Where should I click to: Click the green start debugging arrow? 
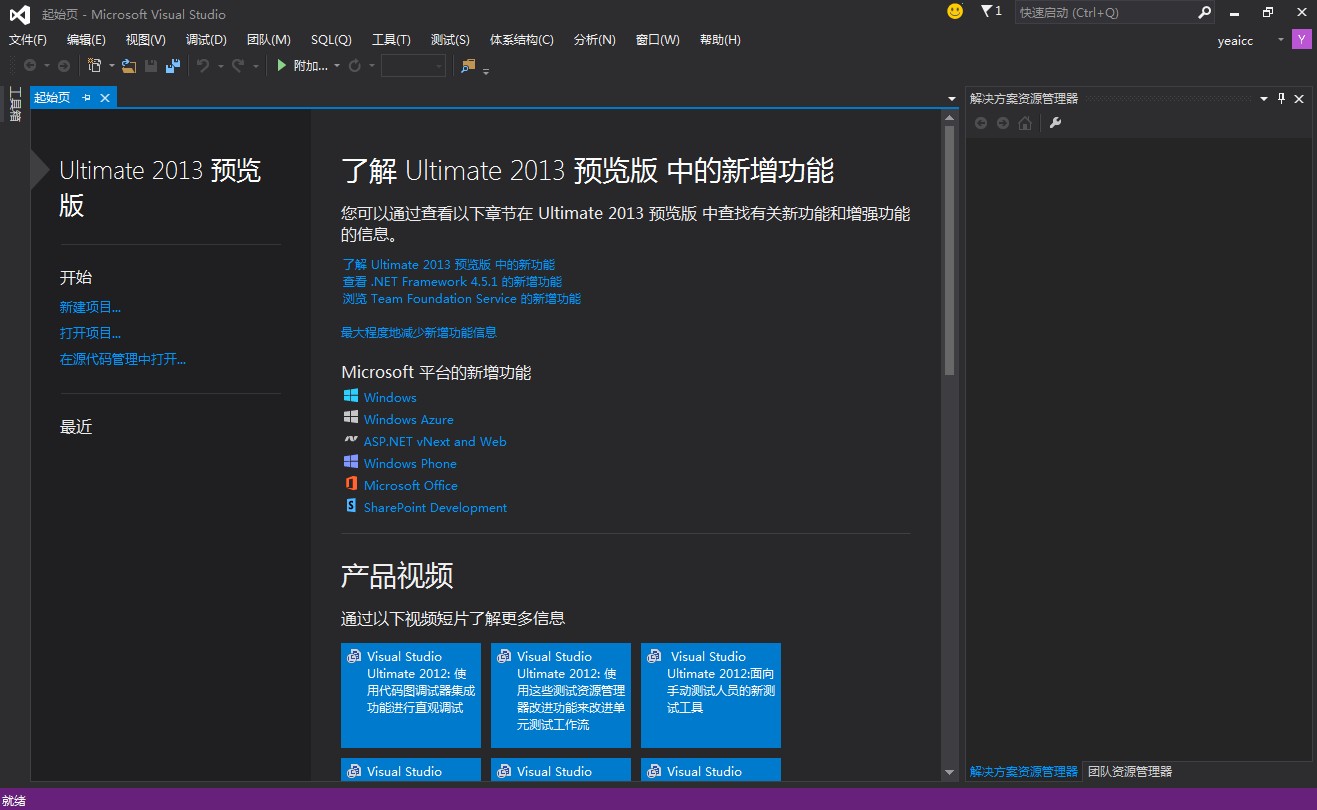282,66
